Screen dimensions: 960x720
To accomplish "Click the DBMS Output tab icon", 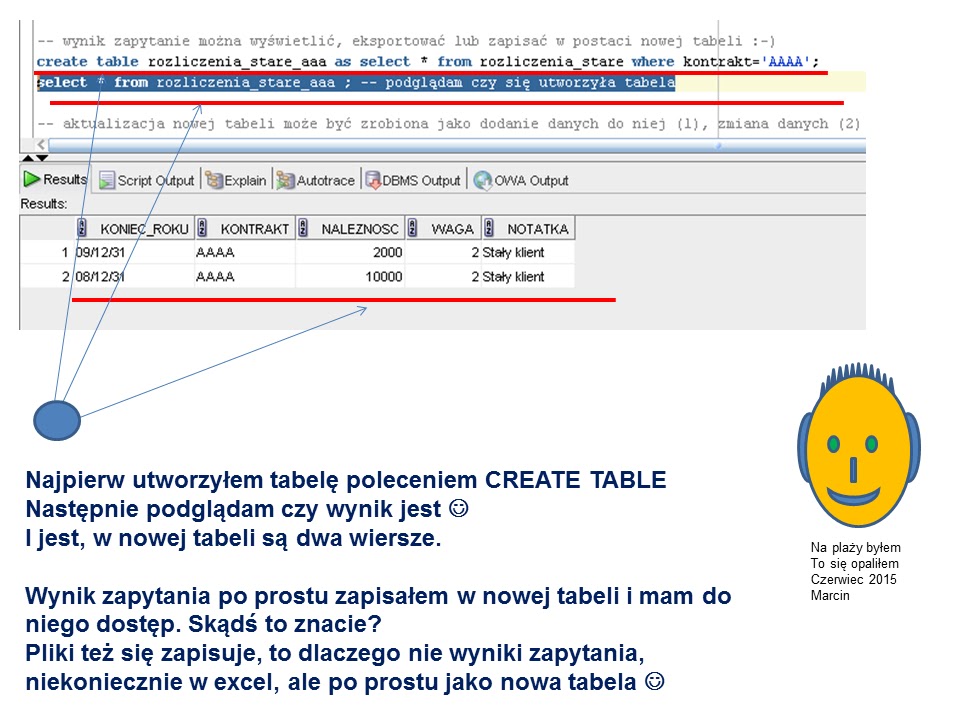I will pos(374,180).
